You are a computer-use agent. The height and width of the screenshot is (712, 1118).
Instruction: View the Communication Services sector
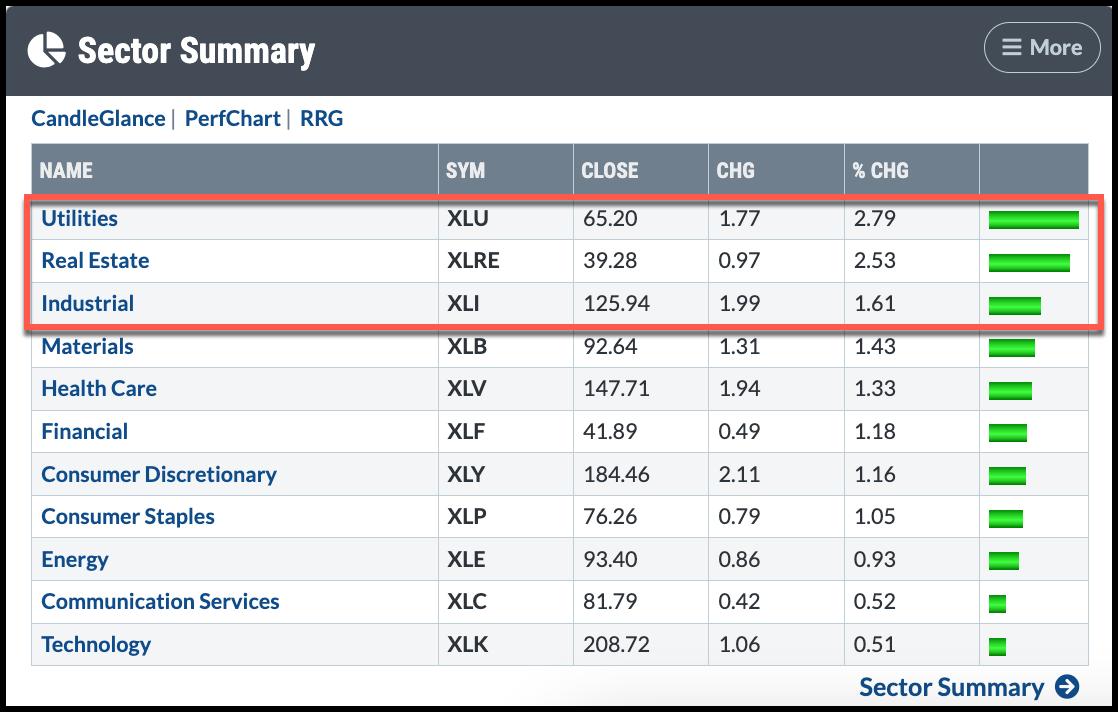coord(160,601)
